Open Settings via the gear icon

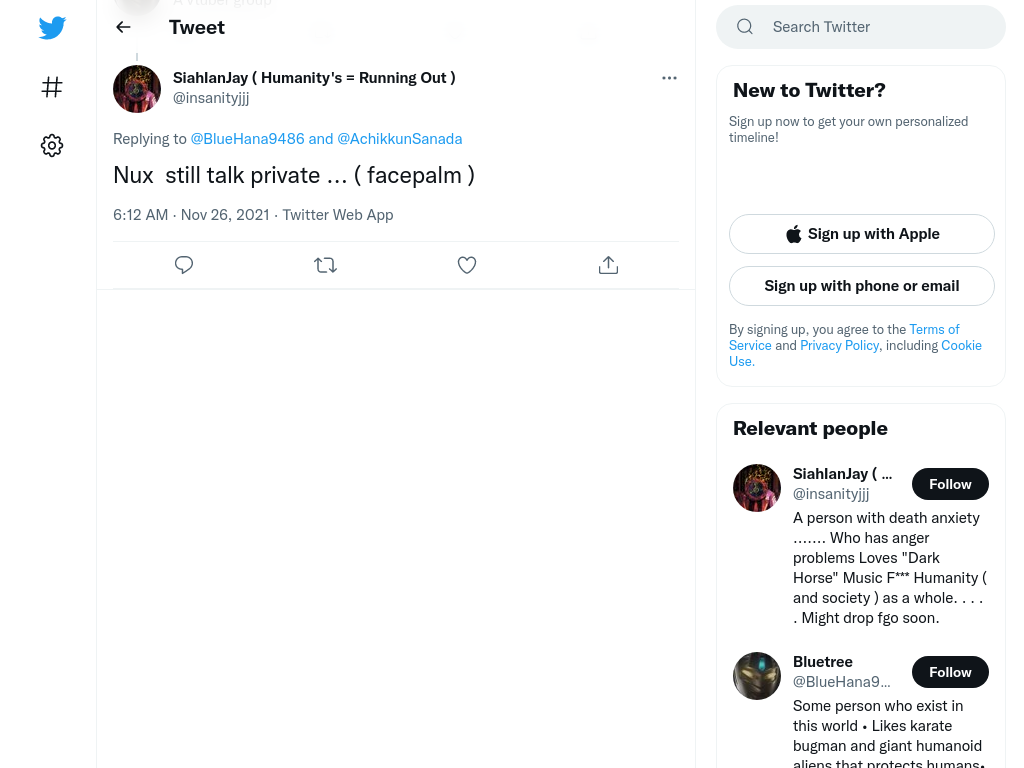[52, 145]
